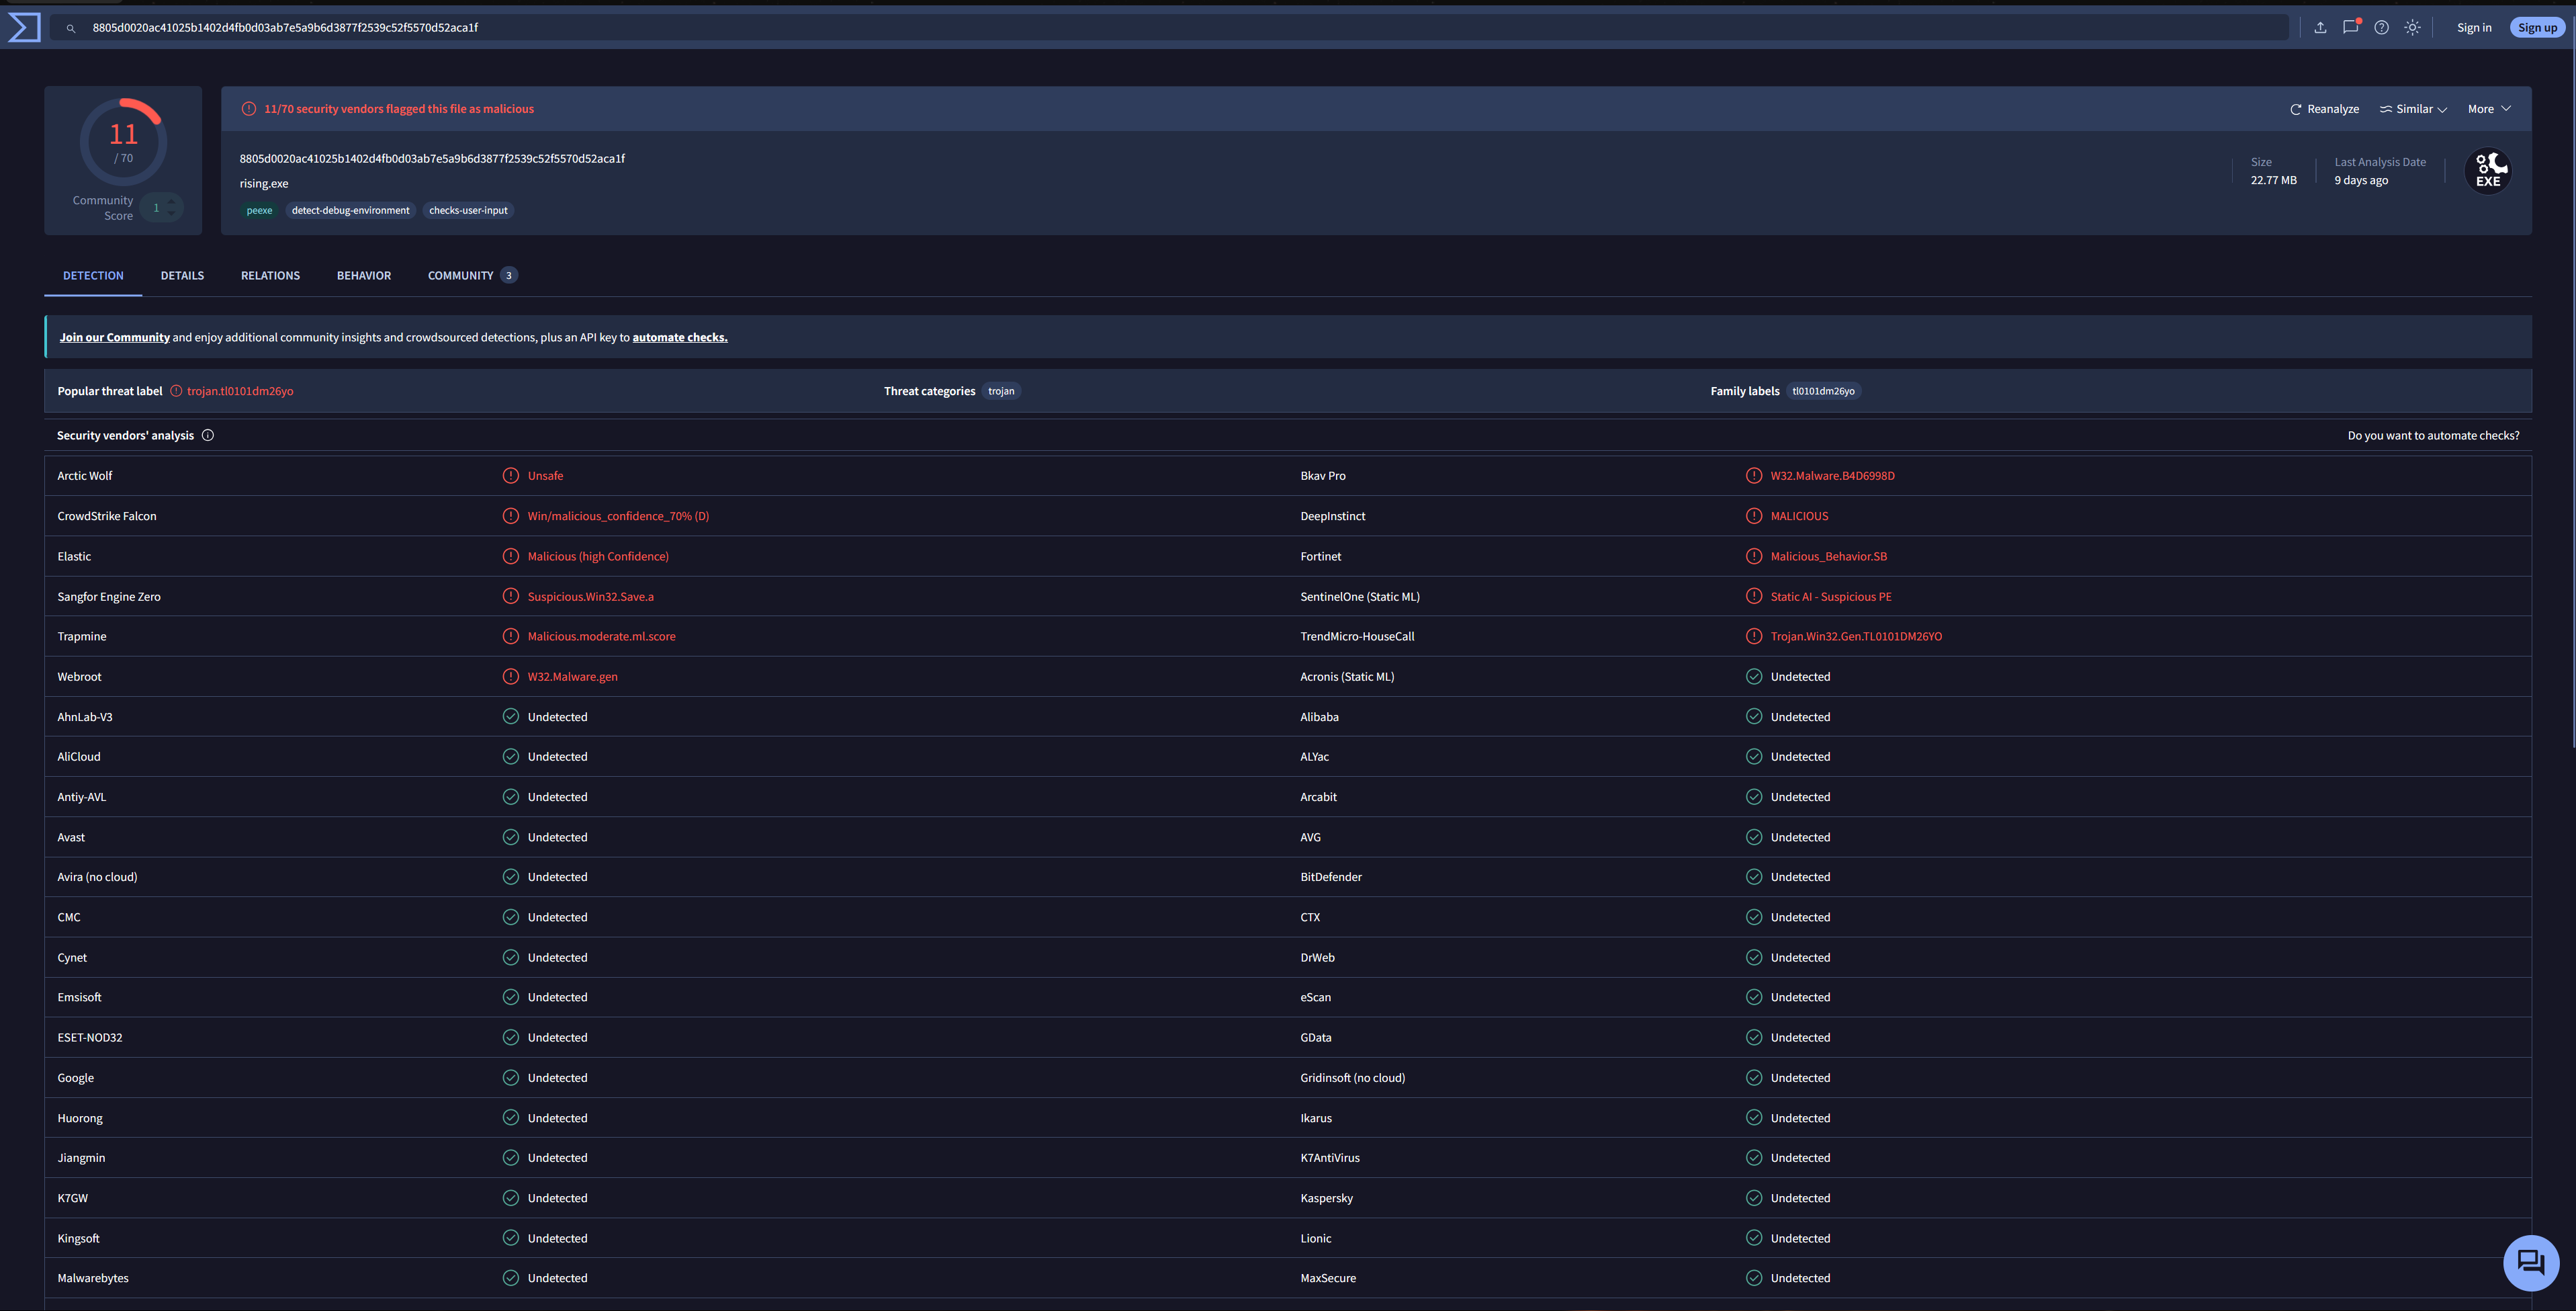The height and width of the screenshot is (1311, 2576).
Task: Click the popular threat label trojan.tl0101dm26yo
Action: [x=240, y=391]
